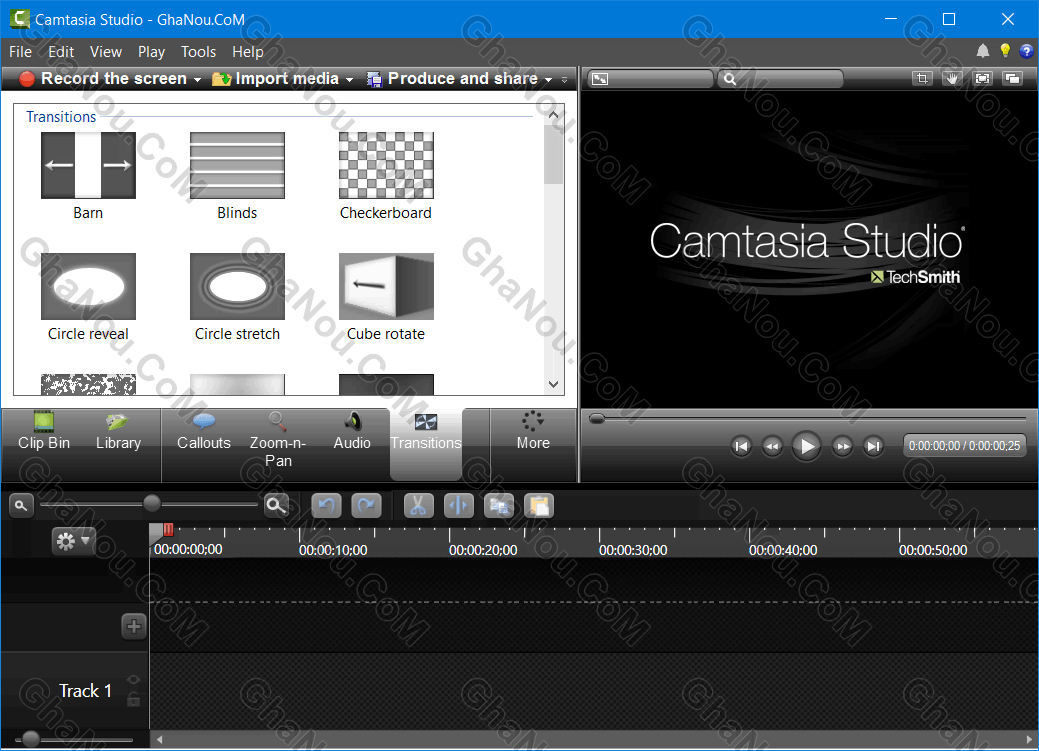This screenshot has height=751, width=1039.
Task: Zoom in the timeline
Action: [x=276, y=506]
